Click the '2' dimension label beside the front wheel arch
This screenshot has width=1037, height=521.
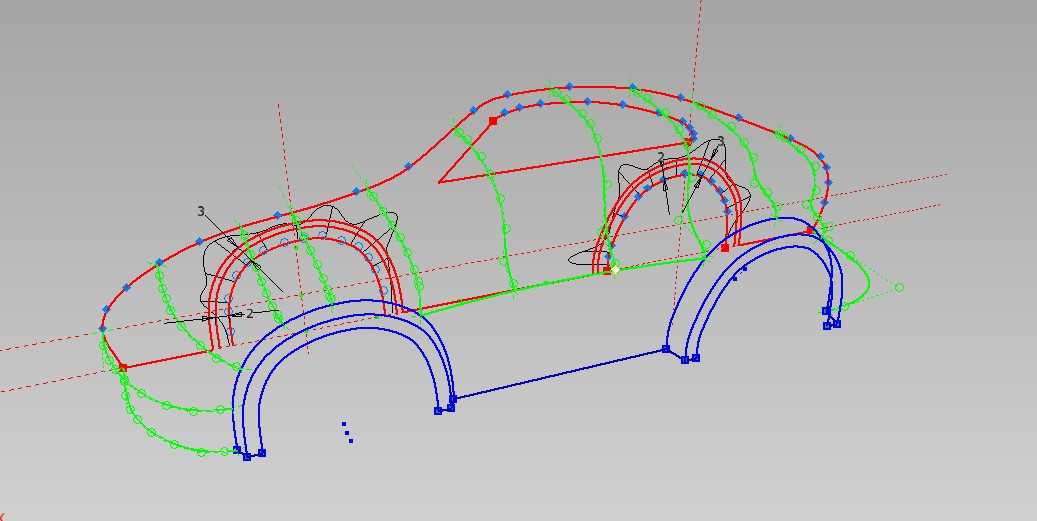point(249,314)
